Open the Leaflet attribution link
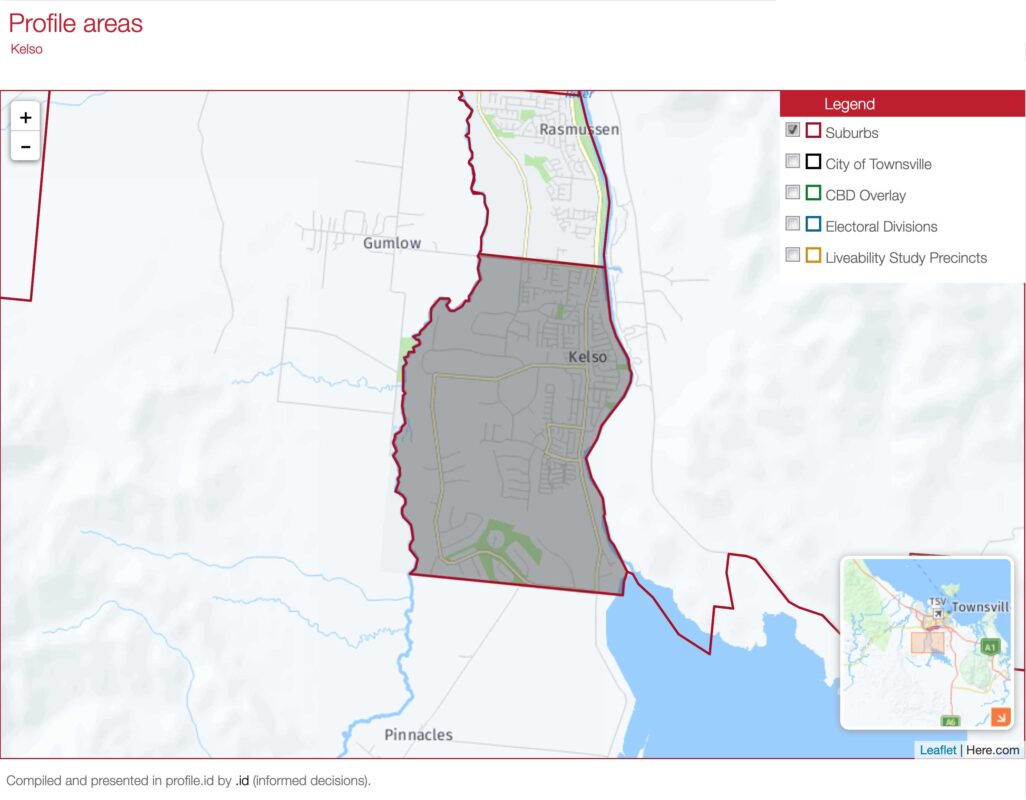The height and width of the screenshot is (800, 1026). click(x=937, y=750)
